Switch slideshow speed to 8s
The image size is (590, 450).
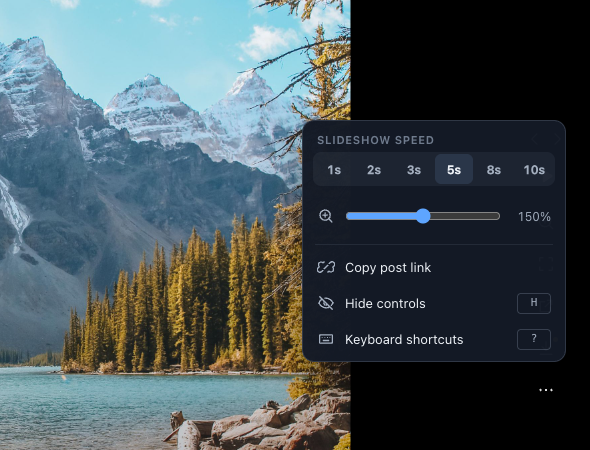(x=494, y=170)
